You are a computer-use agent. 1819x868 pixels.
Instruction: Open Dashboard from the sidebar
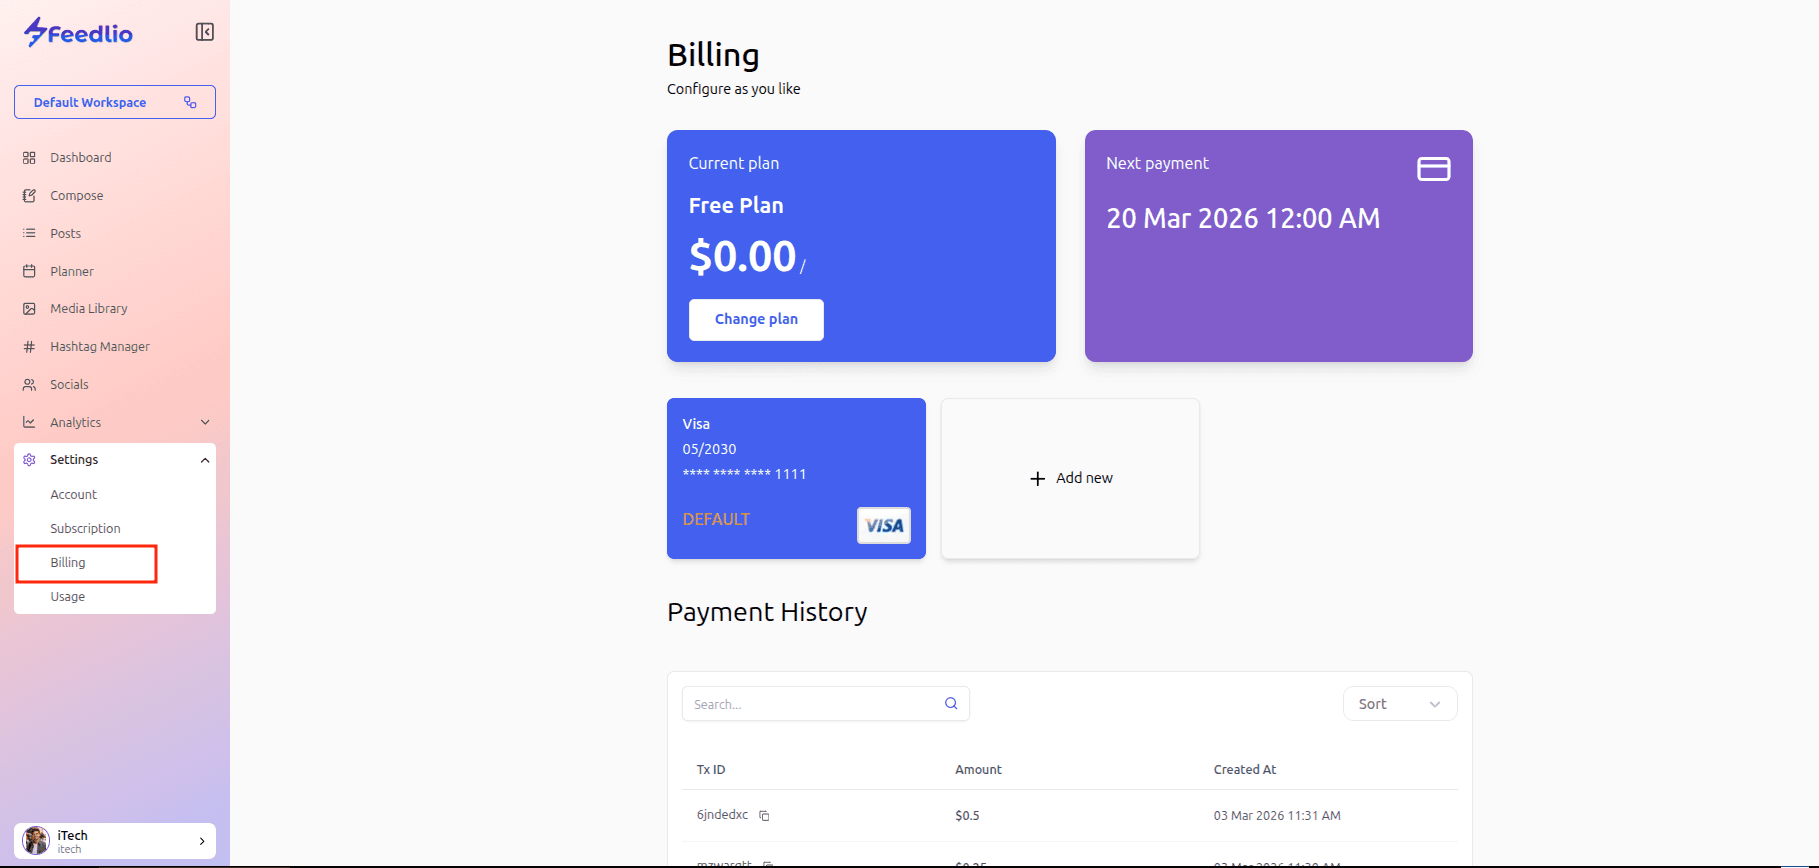coord(80,158)
